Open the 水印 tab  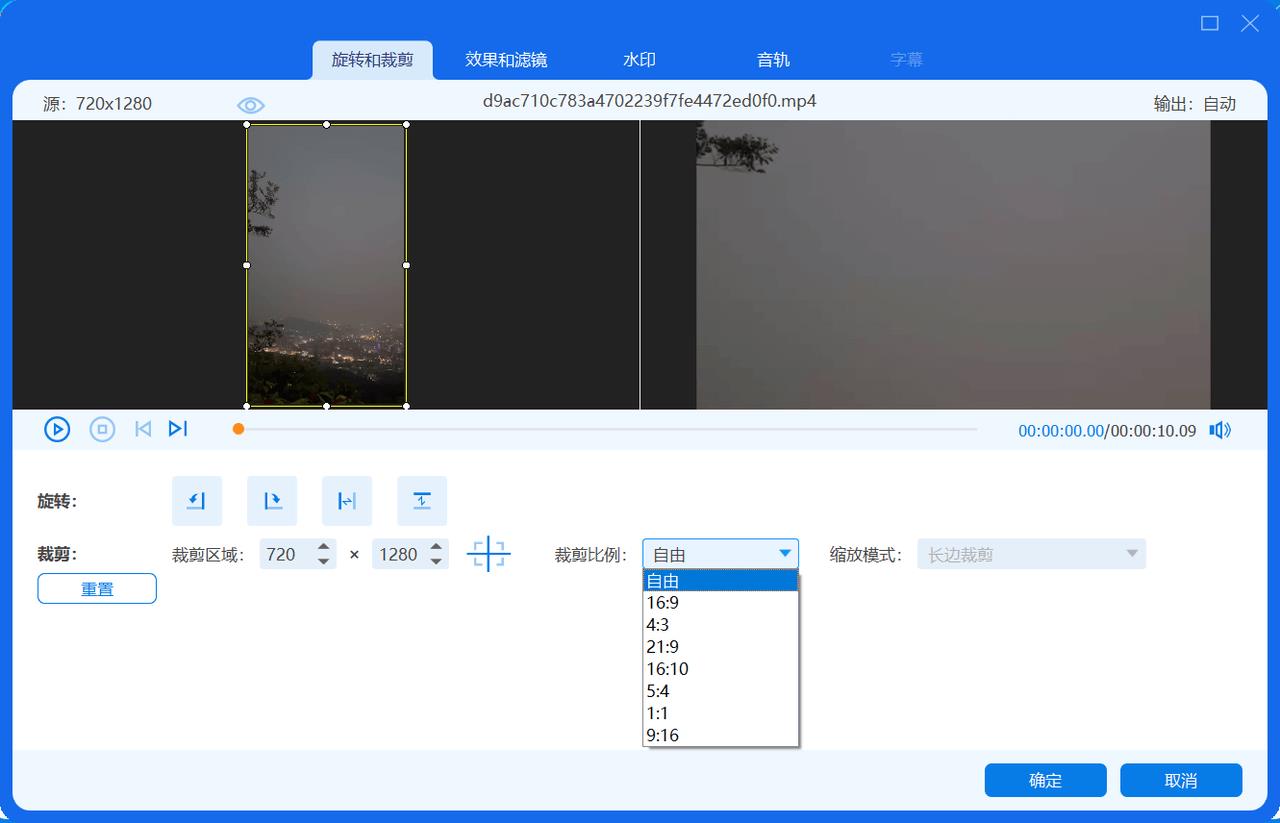click(x=639, y=60)
